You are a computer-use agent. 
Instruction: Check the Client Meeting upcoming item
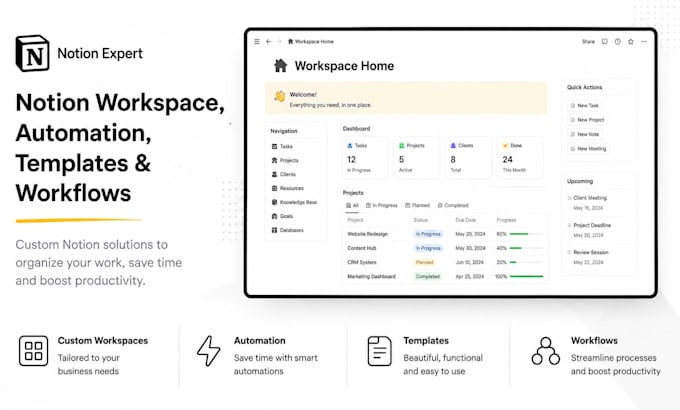(x=569, y=198)
